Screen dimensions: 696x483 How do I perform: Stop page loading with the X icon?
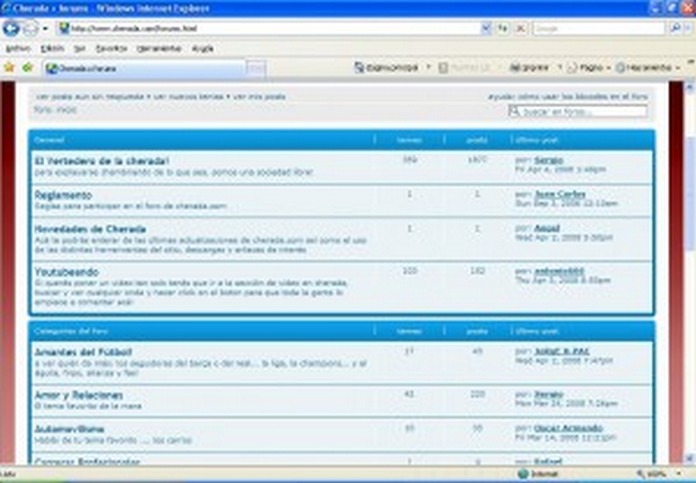(520, 28)
